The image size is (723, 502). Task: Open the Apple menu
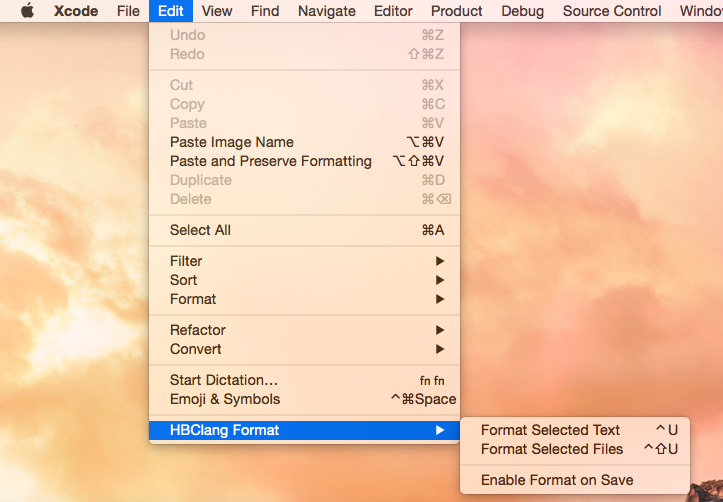pos(27,11)
